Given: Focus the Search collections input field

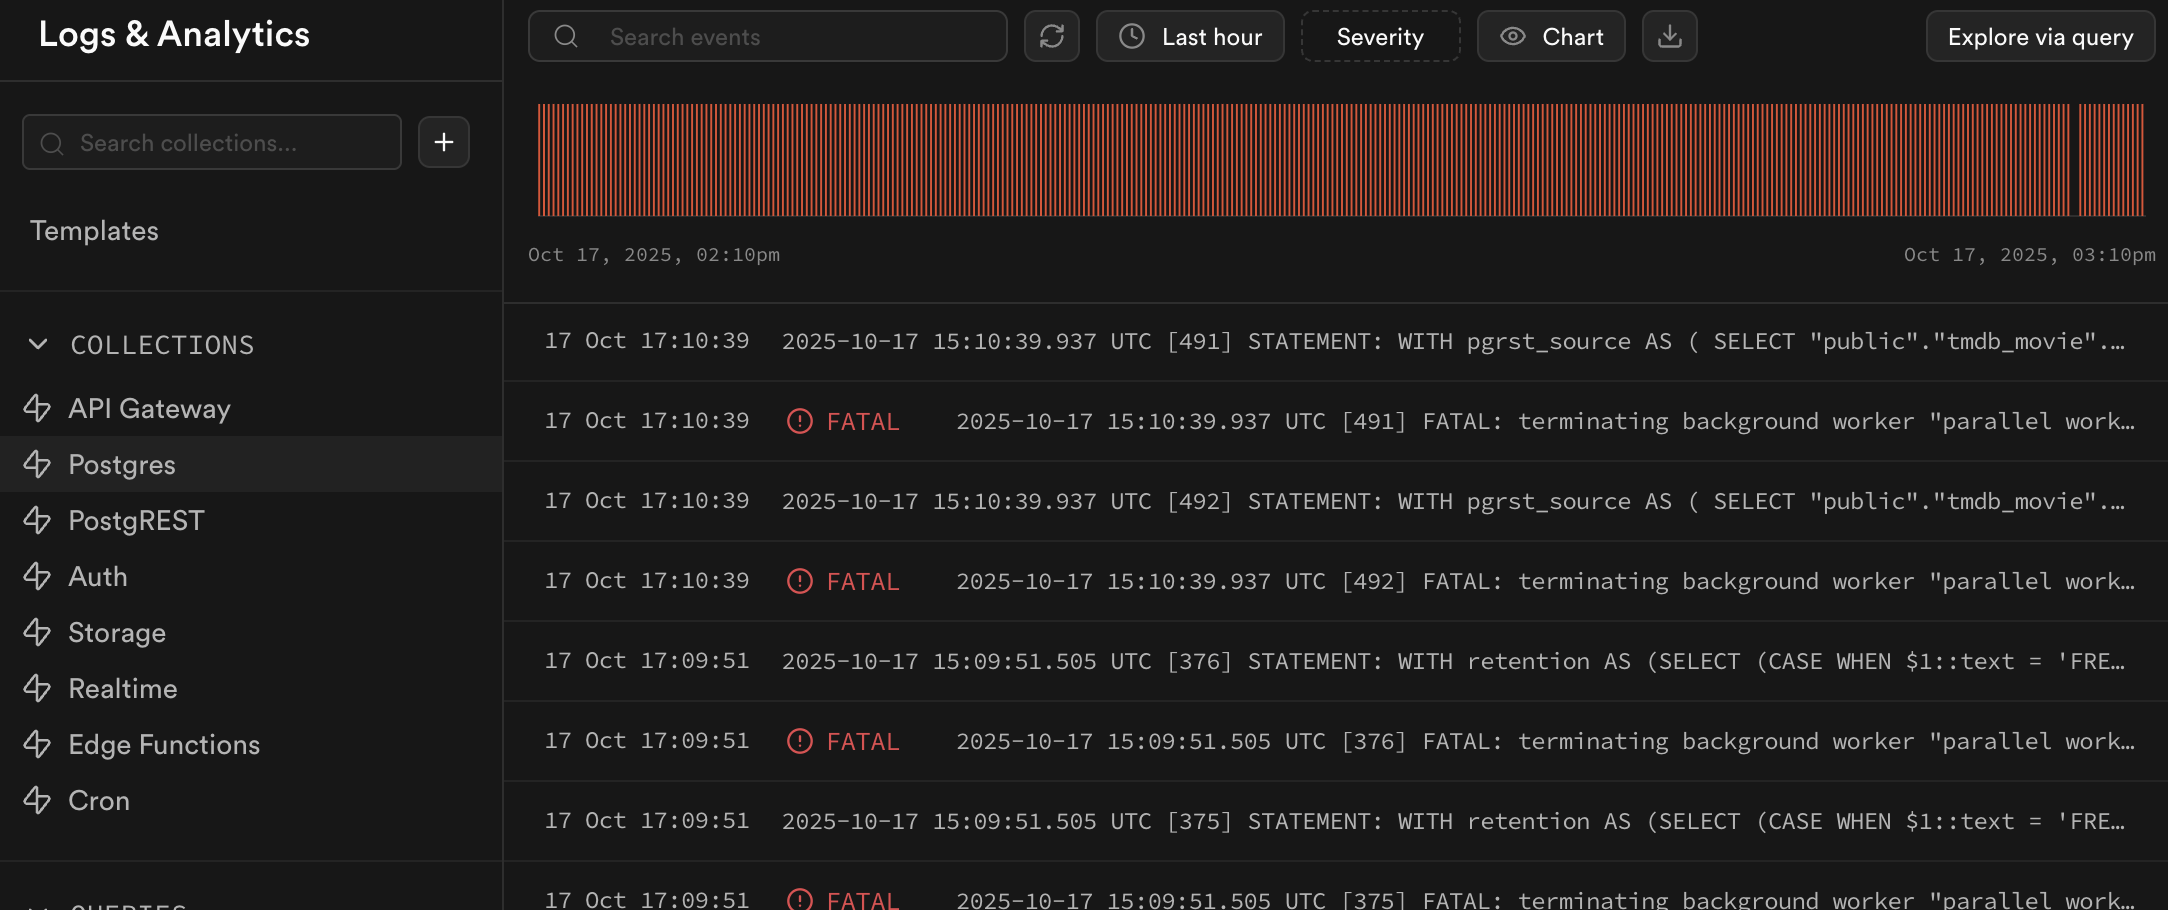Looking at the screenshot, I should 211,142.
